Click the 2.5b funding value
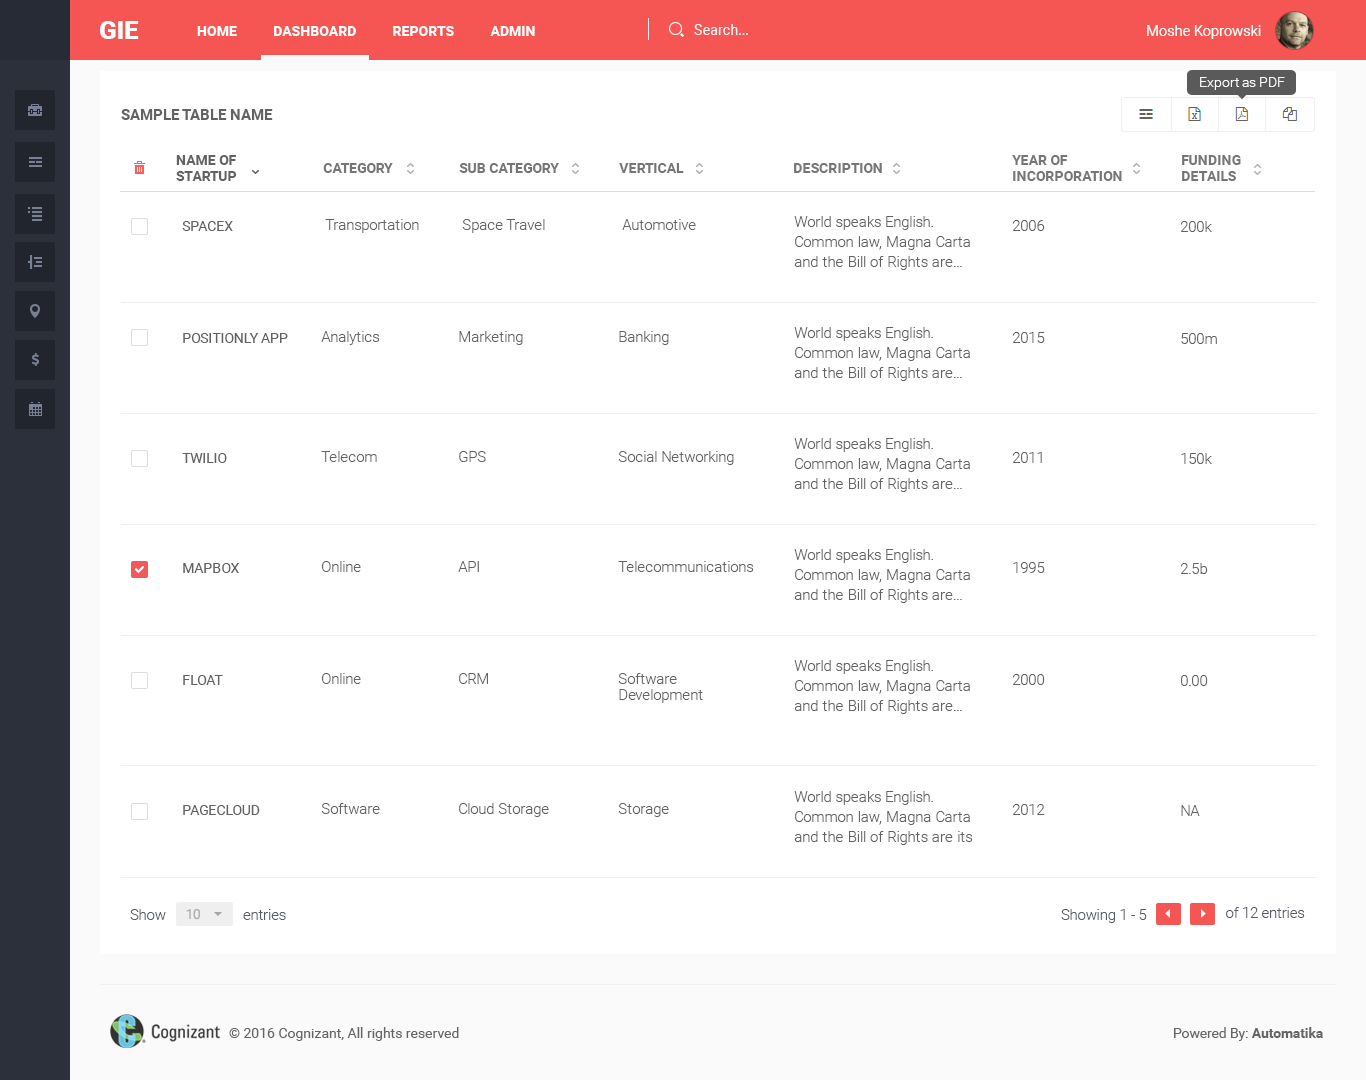Screen dimensions: 1366x1080 (1194, 569)
